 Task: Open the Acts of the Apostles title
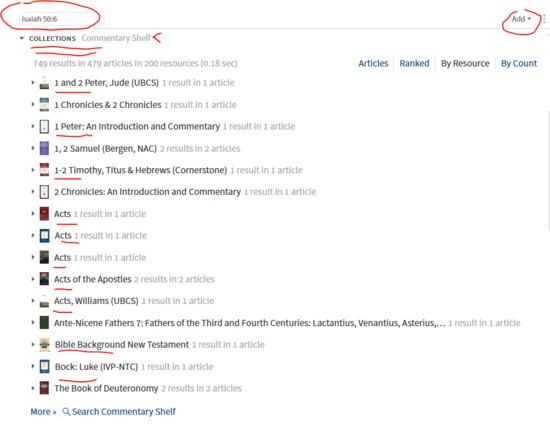tap(93, 279)
